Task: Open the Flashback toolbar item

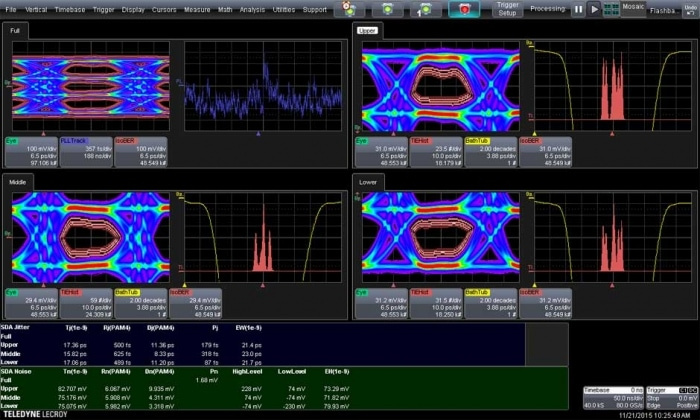Action: point(662,9)
